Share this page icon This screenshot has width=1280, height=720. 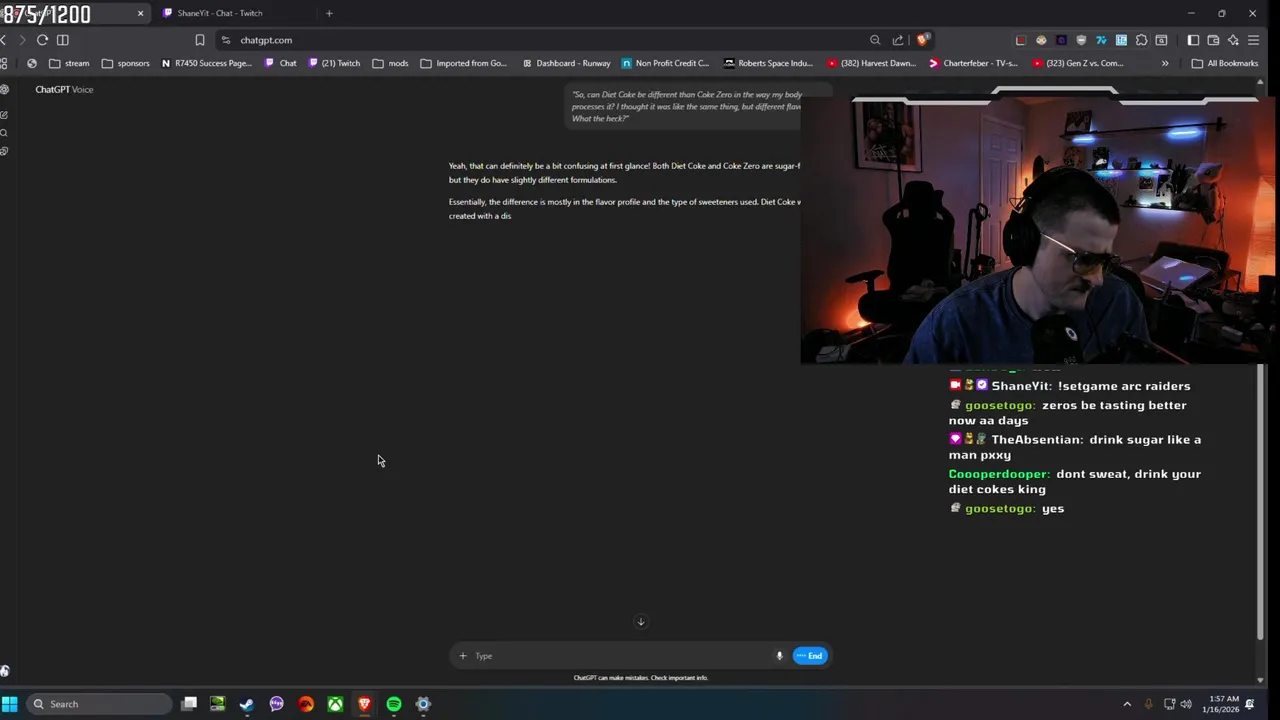coord(898,40)
